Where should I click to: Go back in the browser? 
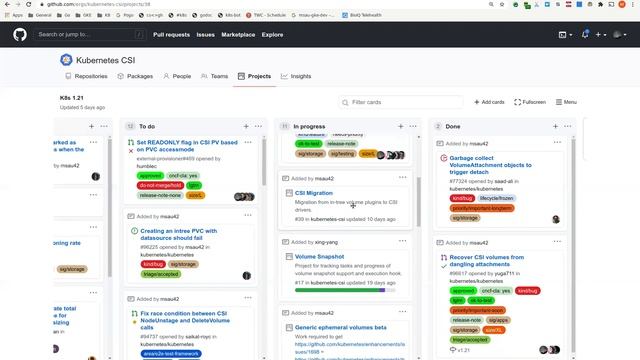(x=7, y=4)
